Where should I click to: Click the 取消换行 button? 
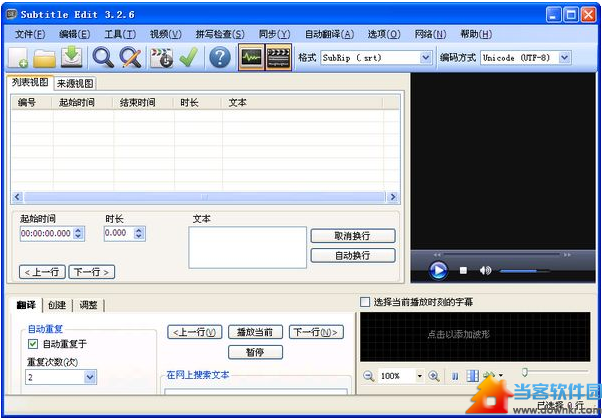coord(352,236)
